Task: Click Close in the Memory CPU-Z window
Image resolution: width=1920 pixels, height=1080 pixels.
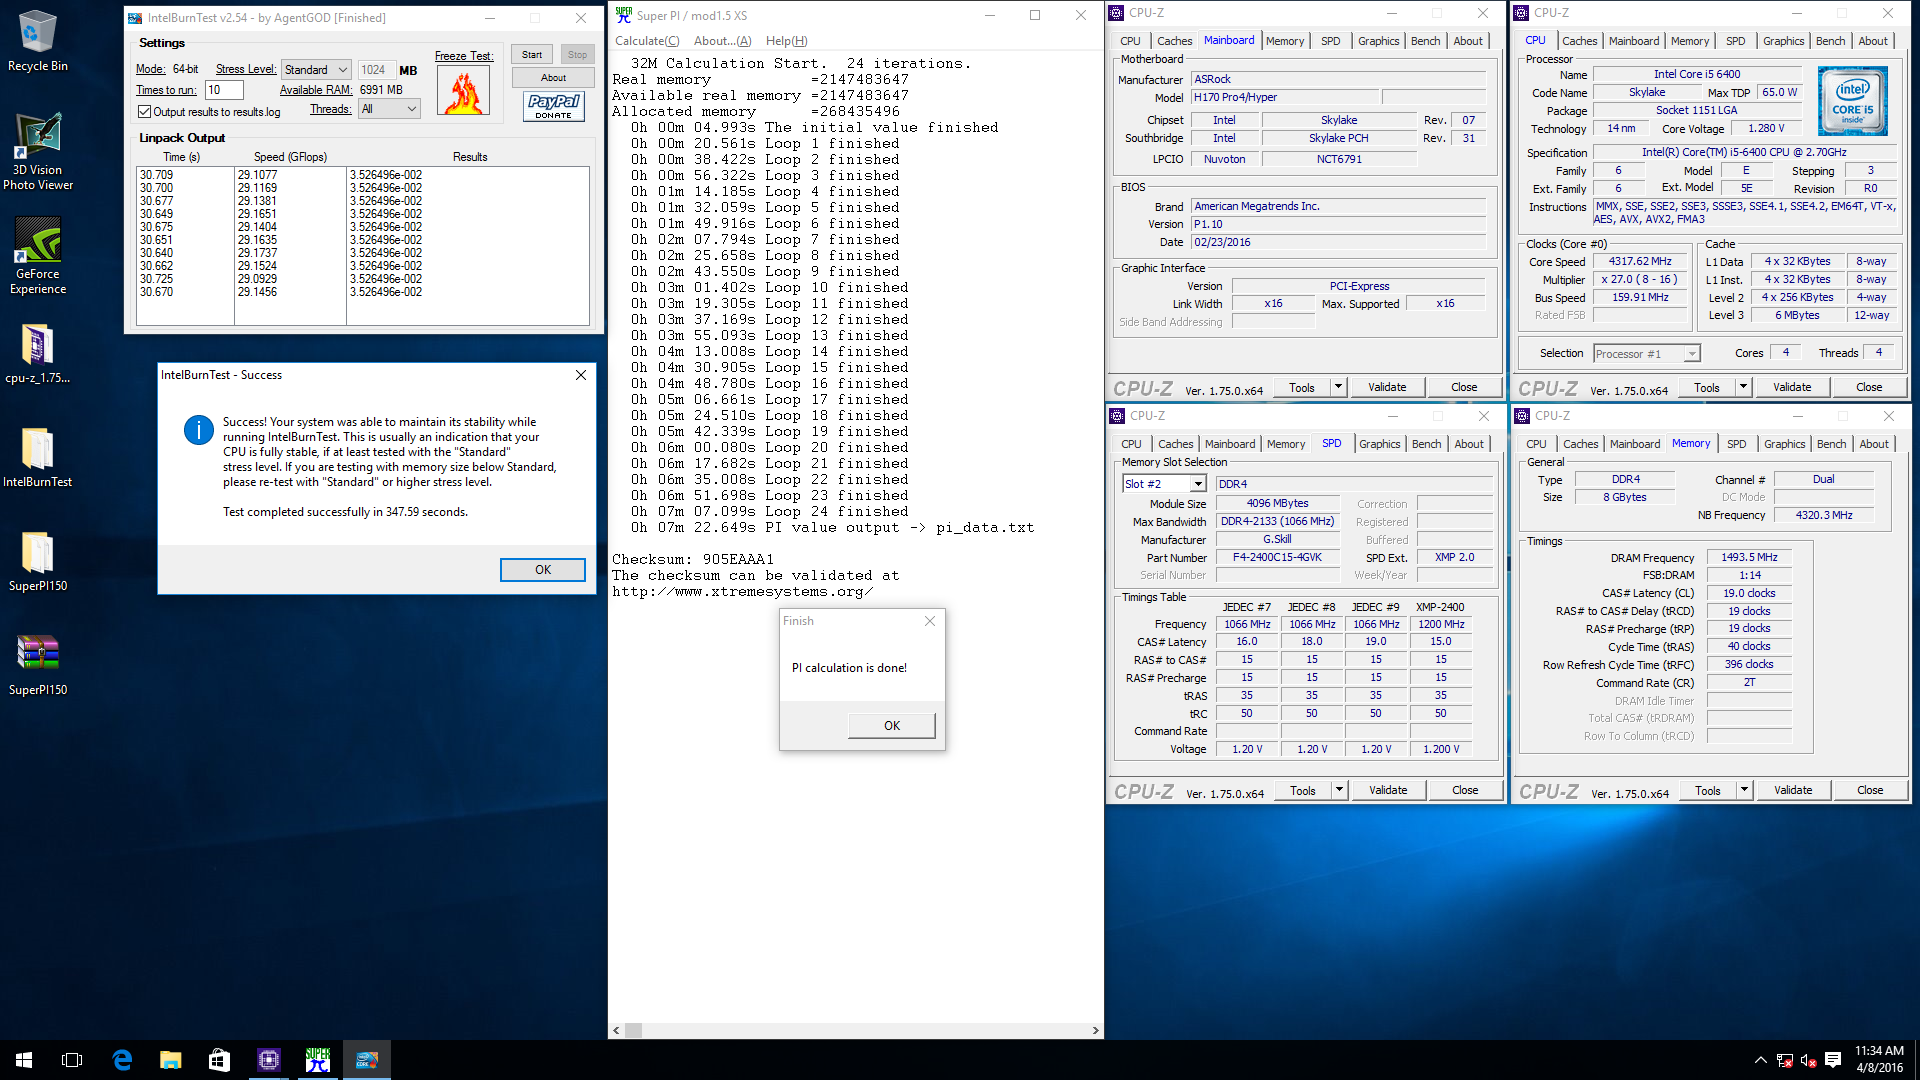Action: [x=1870, y=790]
